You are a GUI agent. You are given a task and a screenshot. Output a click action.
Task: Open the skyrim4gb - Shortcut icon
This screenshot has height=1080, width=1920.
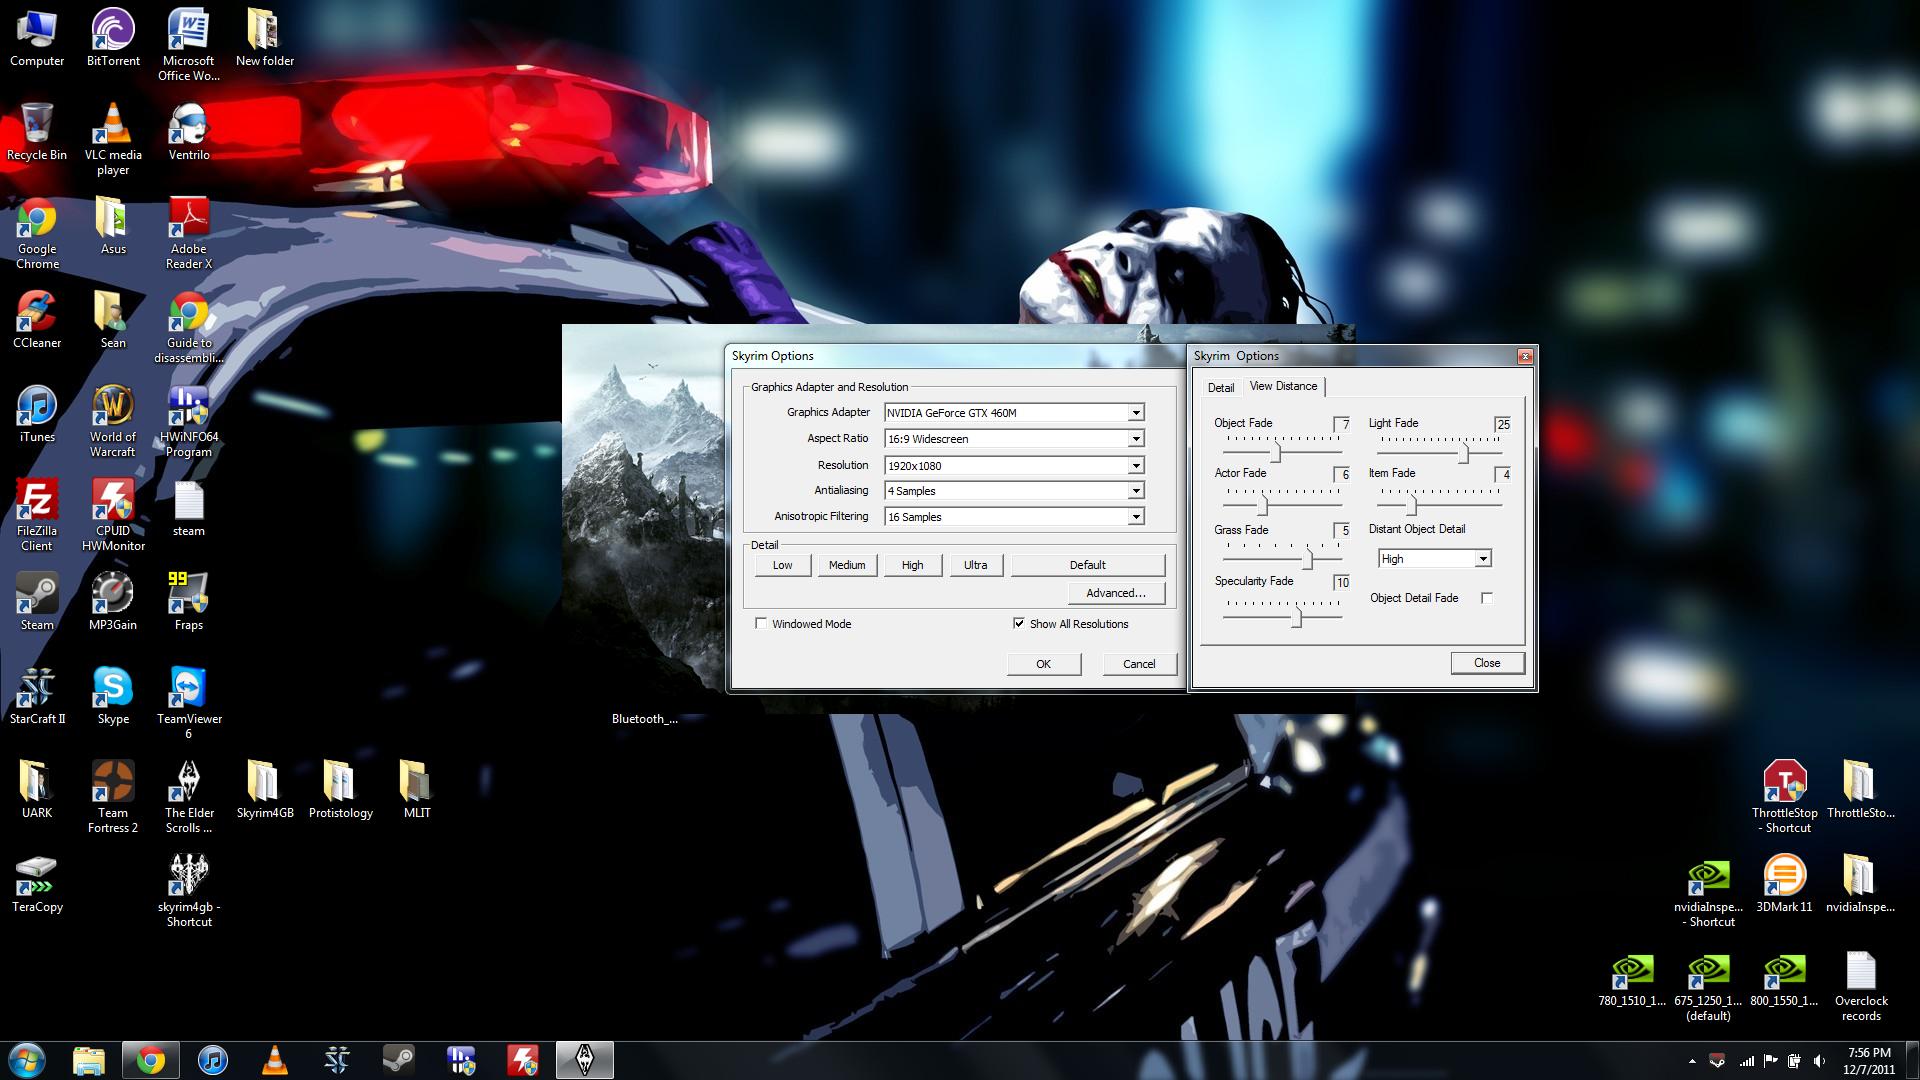pos(189,891)
